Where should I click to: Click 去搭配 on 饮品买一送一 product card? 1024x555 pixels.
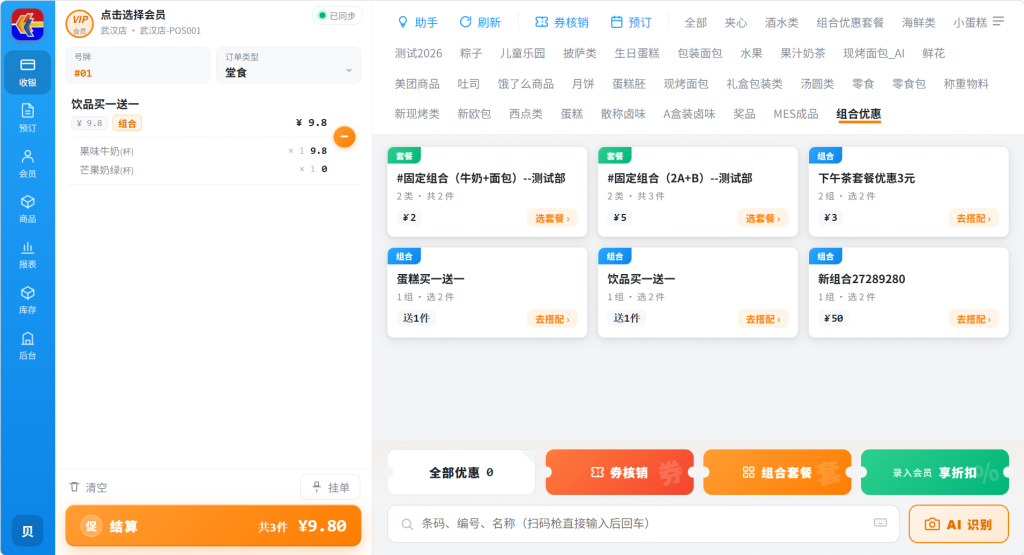(x=763, y=319)
